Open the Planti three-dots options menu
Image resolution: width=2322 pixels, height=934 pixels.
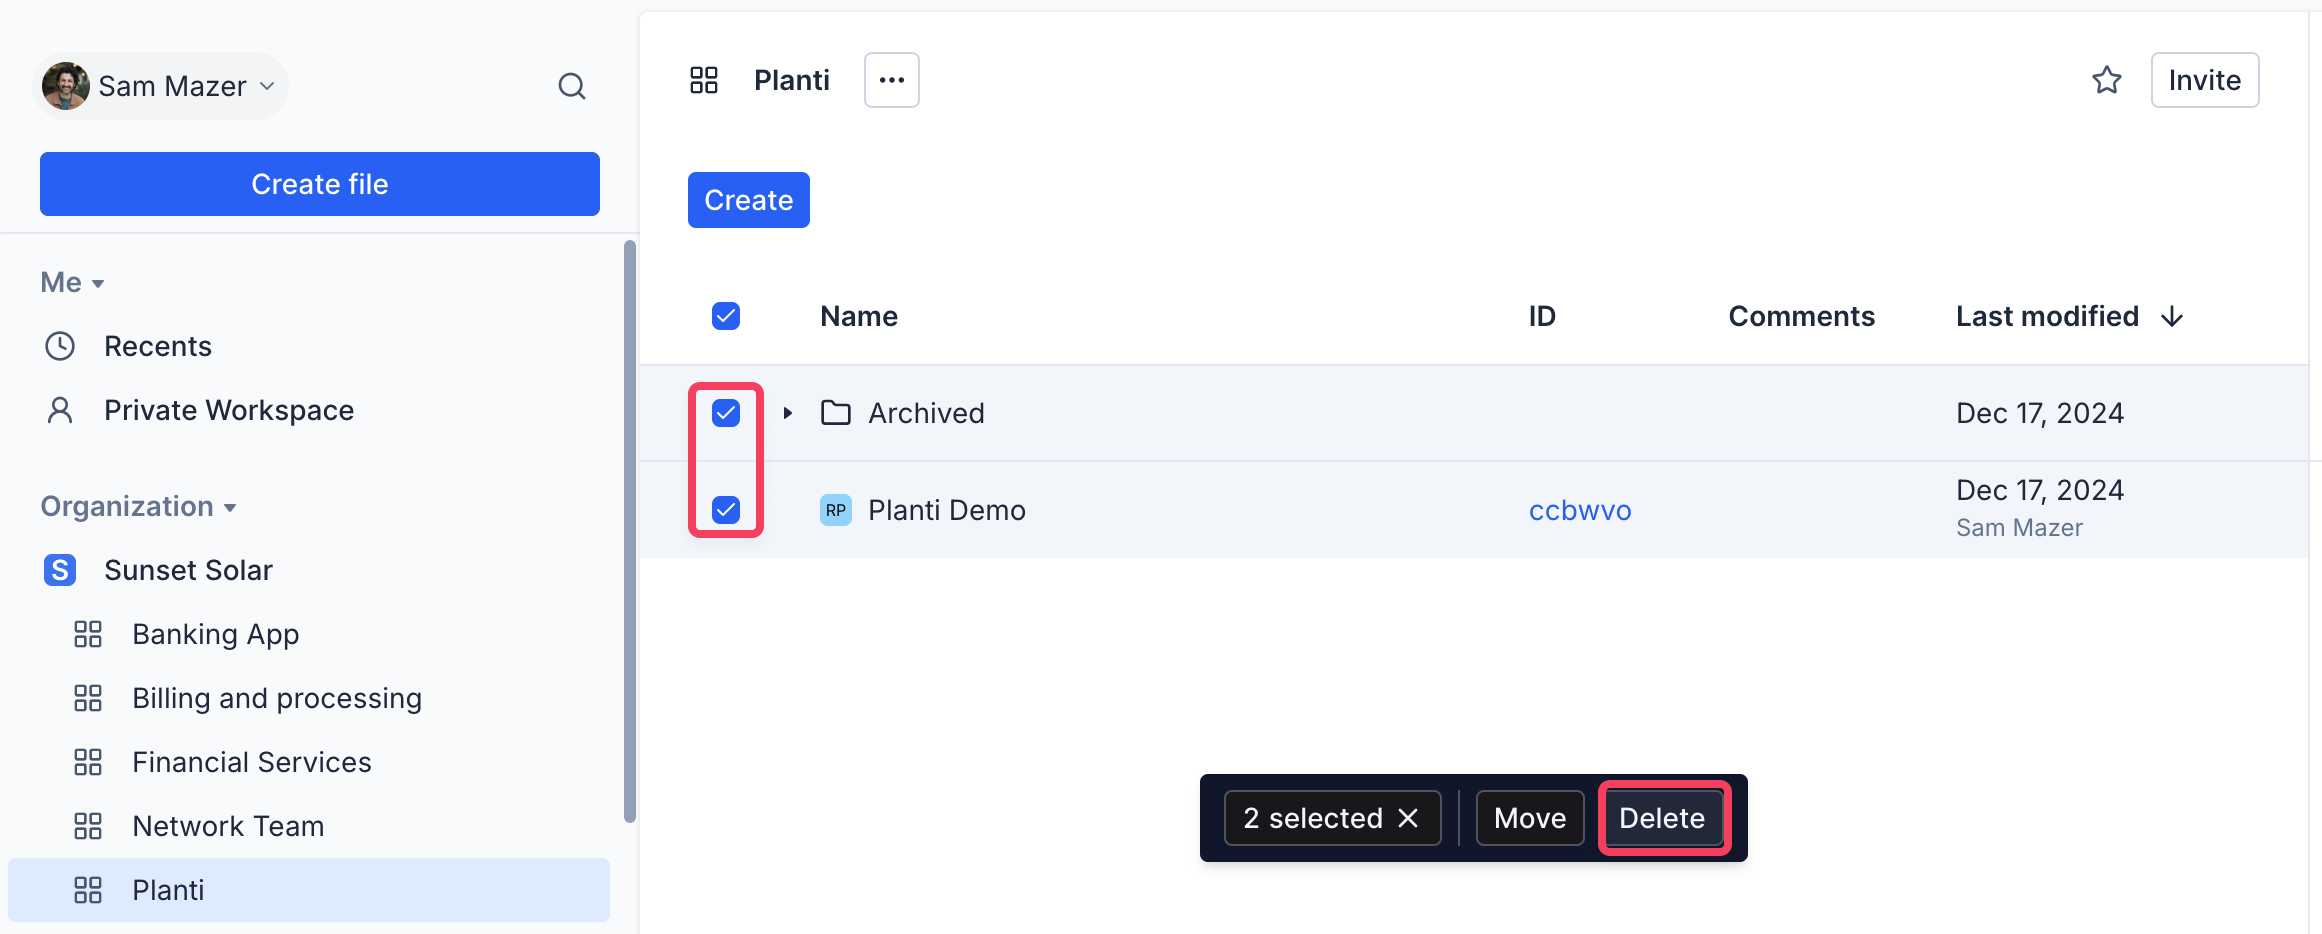point(891,80)
